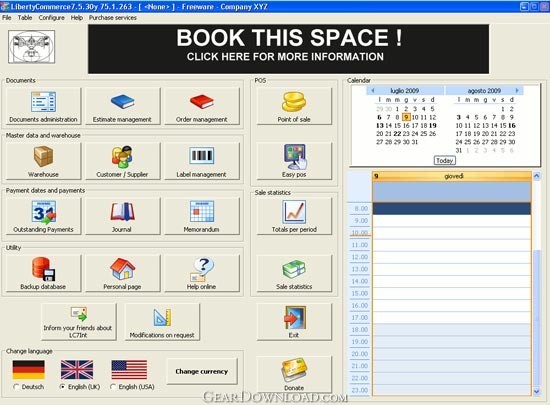Select the English (UK) radio button
The height and width of the screenshot is (405, 550).
pos(63,387)
